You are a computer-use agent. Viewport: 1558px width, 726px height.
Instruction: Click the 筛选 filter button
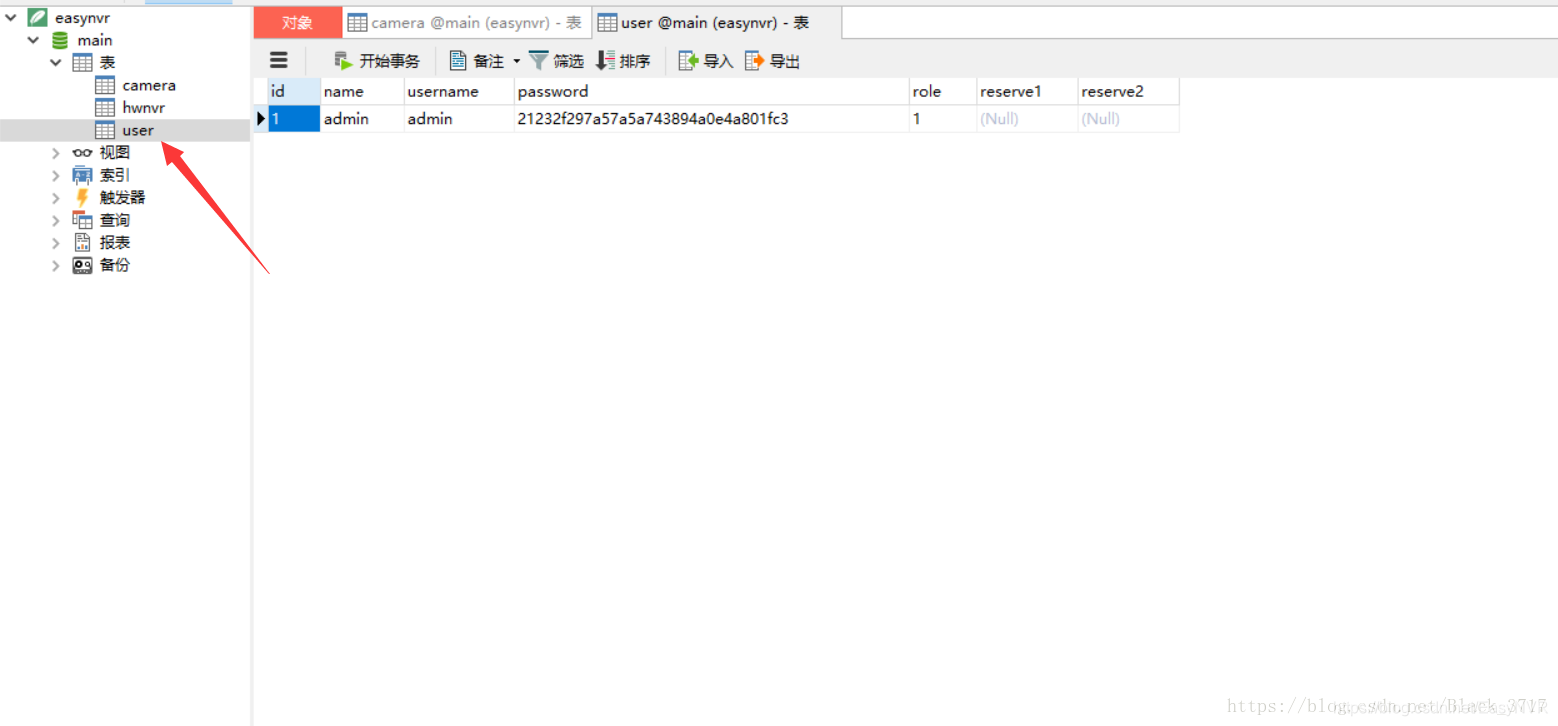(556, 61)
